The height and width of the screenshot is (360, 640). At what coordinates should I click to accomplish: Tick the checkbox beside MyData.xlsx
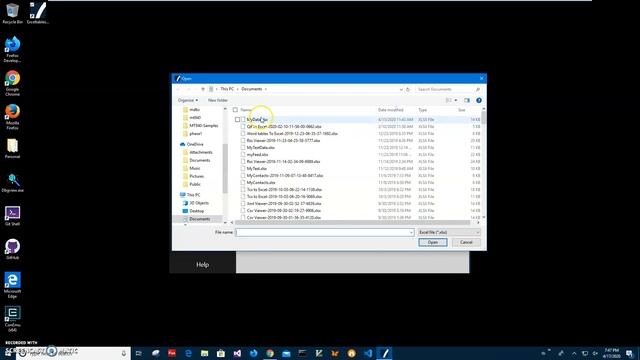point(238,120)
